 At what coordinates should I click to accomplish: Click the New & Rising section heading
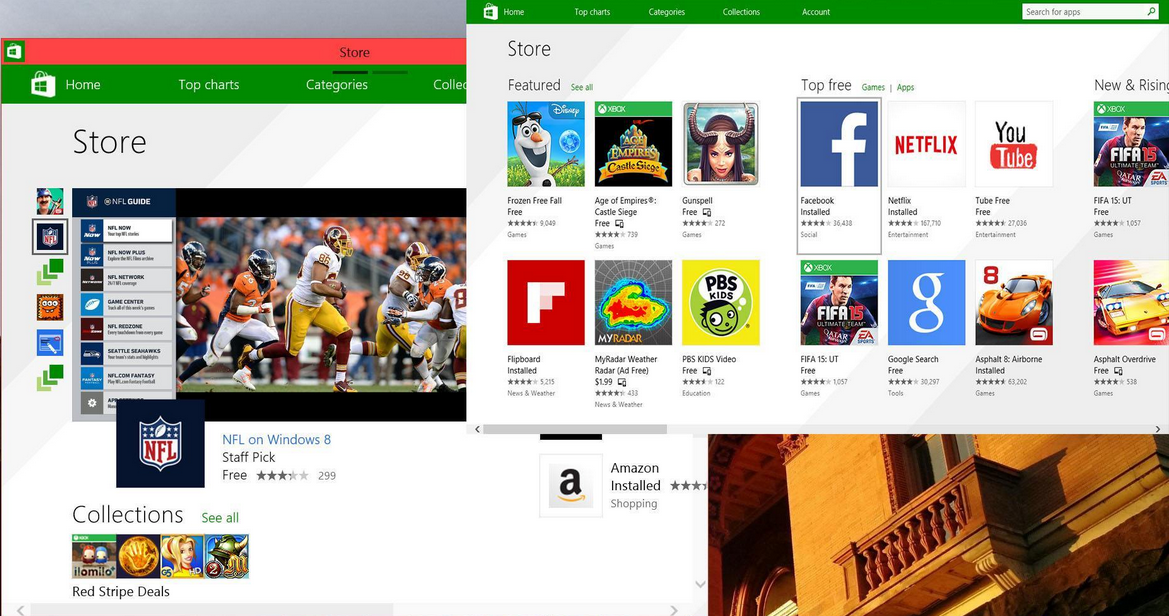[x=1131, y=85]
